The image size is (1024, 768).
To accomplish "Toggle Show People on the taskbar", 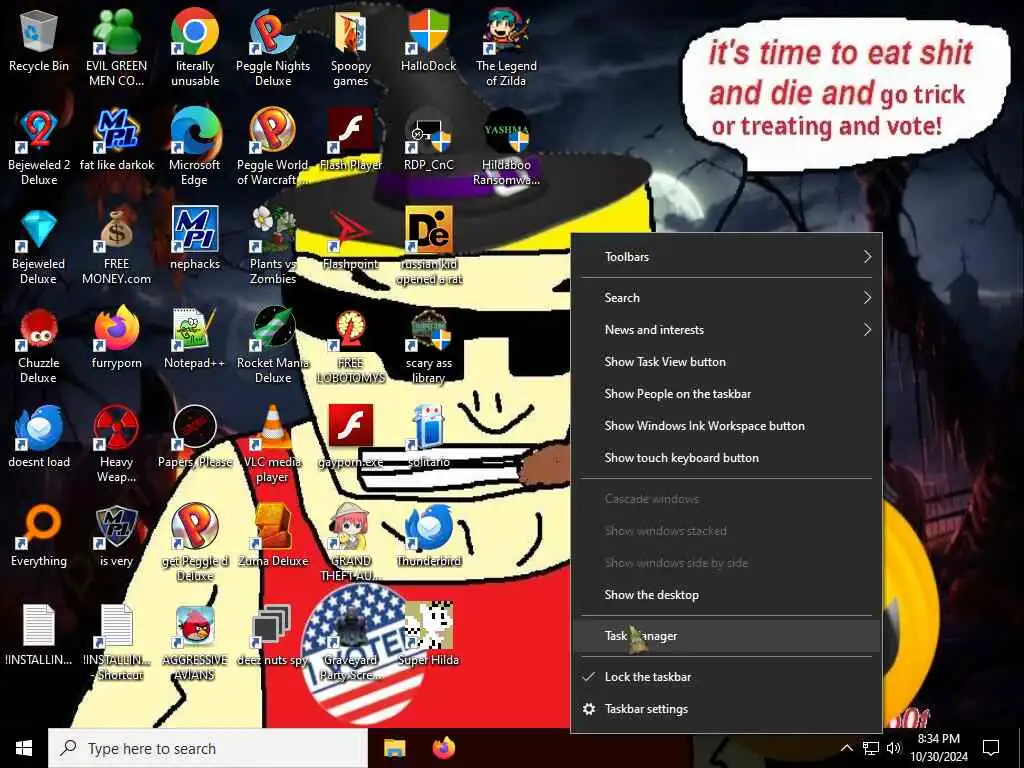I will 726,393.
